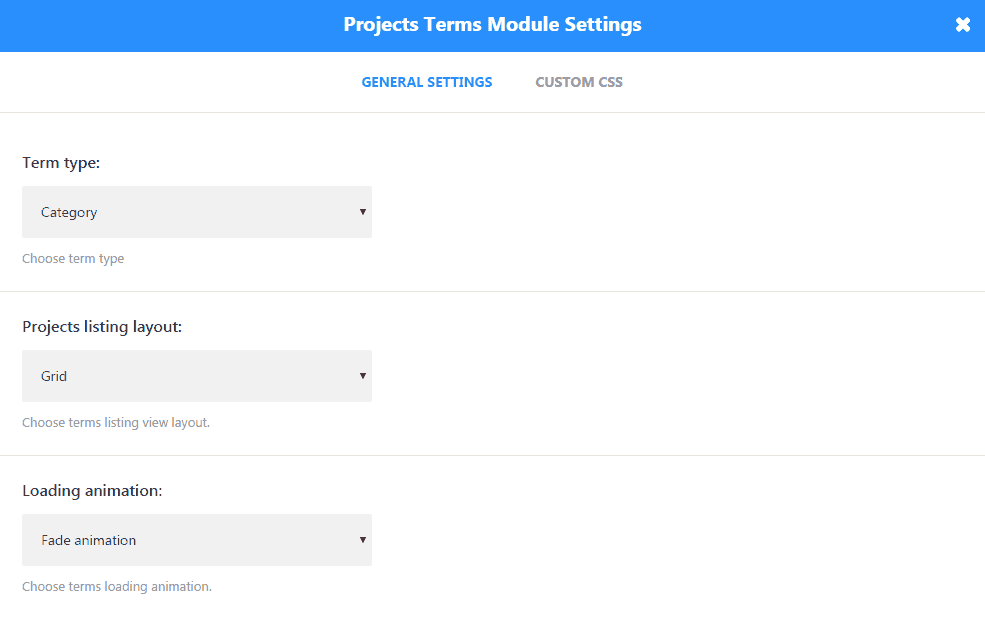Switch to the General Settings tab
This screenshot has height=617, width=985.
(x=427, y=82)
